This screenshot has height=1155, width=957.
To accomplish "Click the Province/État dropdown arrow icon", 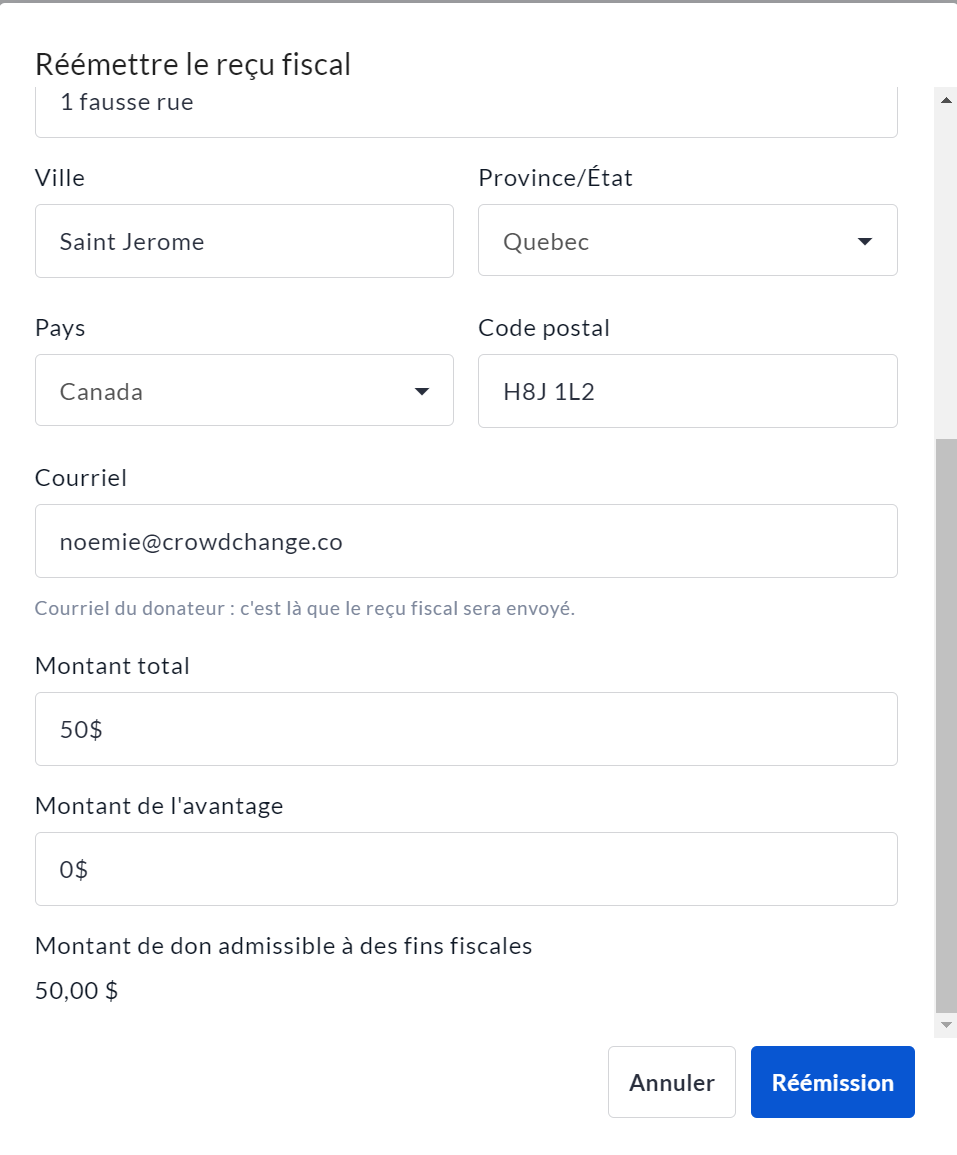I will click(x=865, y=242).
